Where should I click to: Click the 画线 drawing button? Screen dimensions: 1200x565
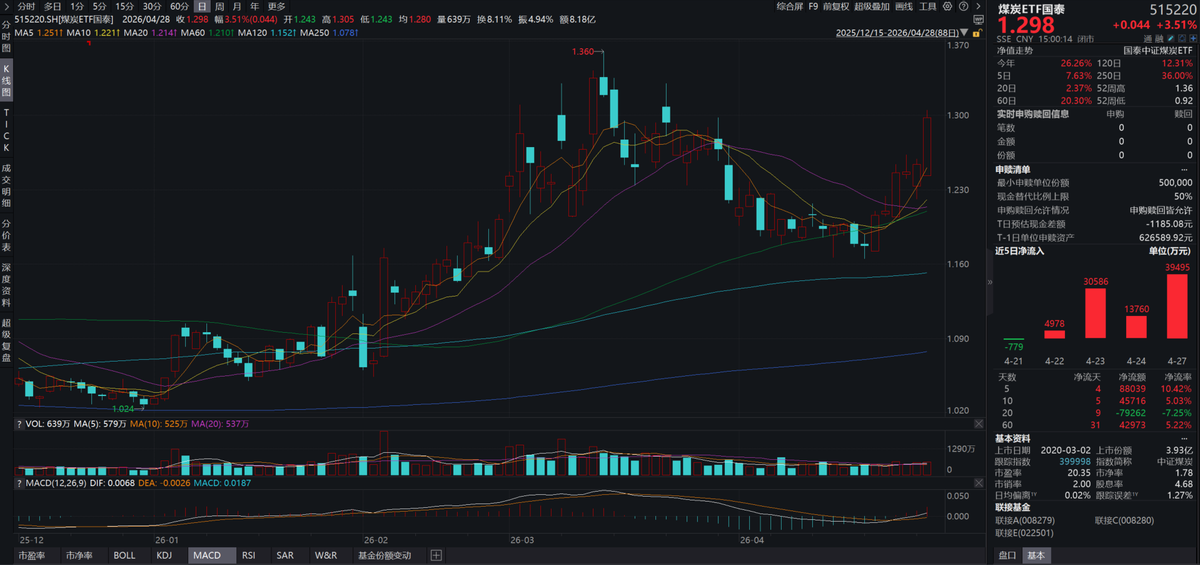[905, 6]
